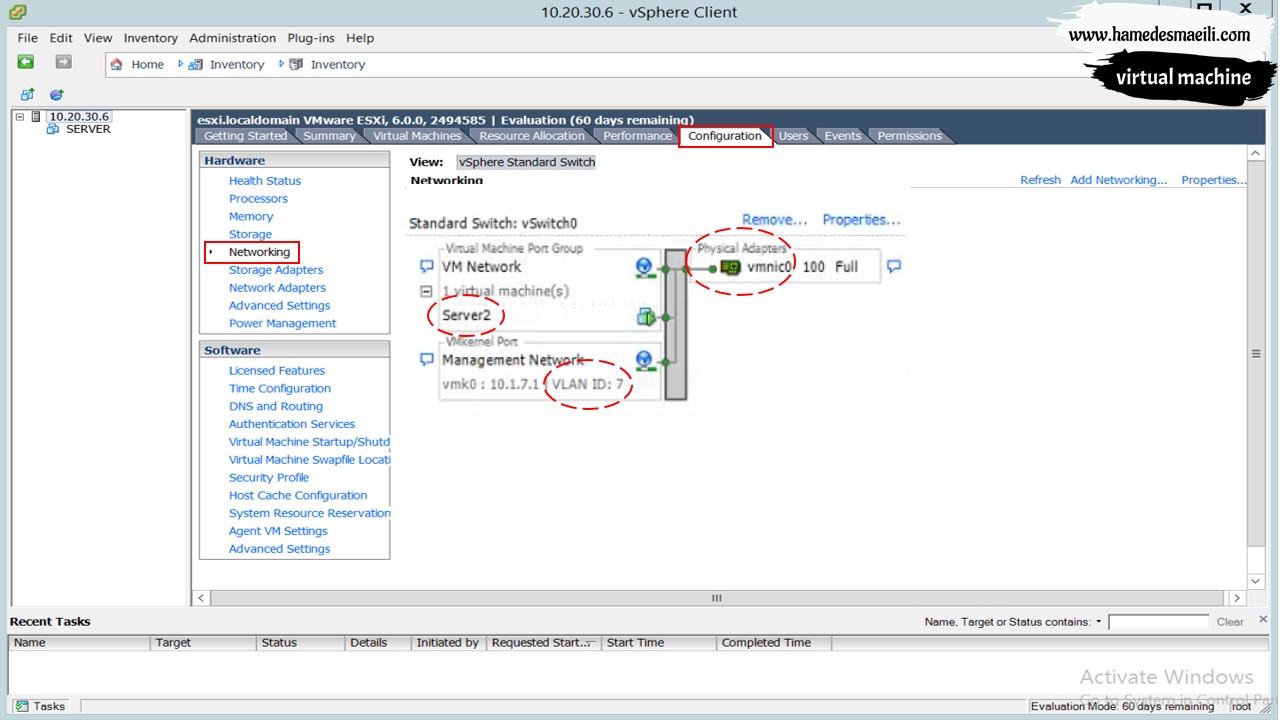
Task: Click the vmnic0 network adapter icon
Action: pyautogui.click(x=731, y=267)
